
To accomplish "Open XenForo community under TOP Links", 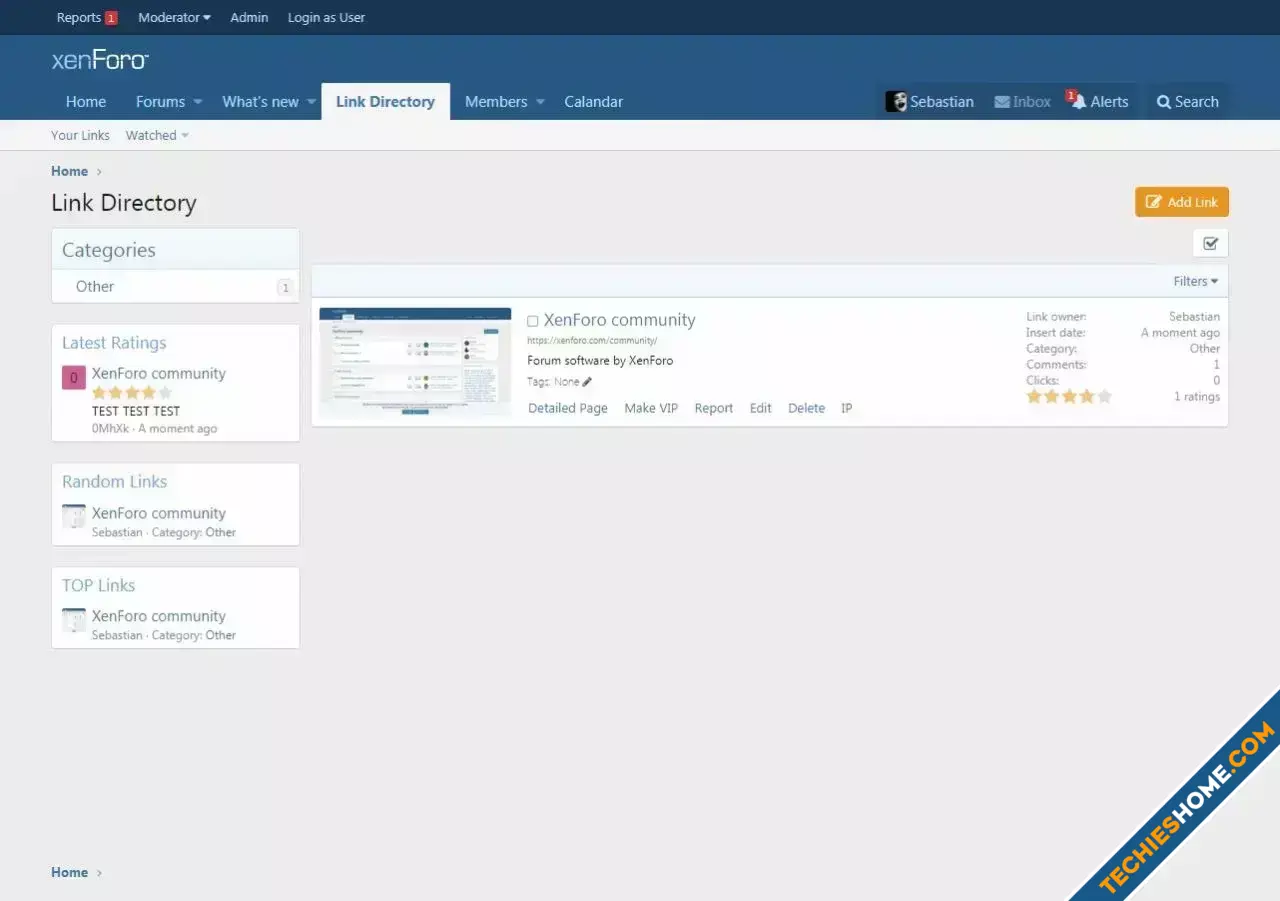I will pos(159,616).
